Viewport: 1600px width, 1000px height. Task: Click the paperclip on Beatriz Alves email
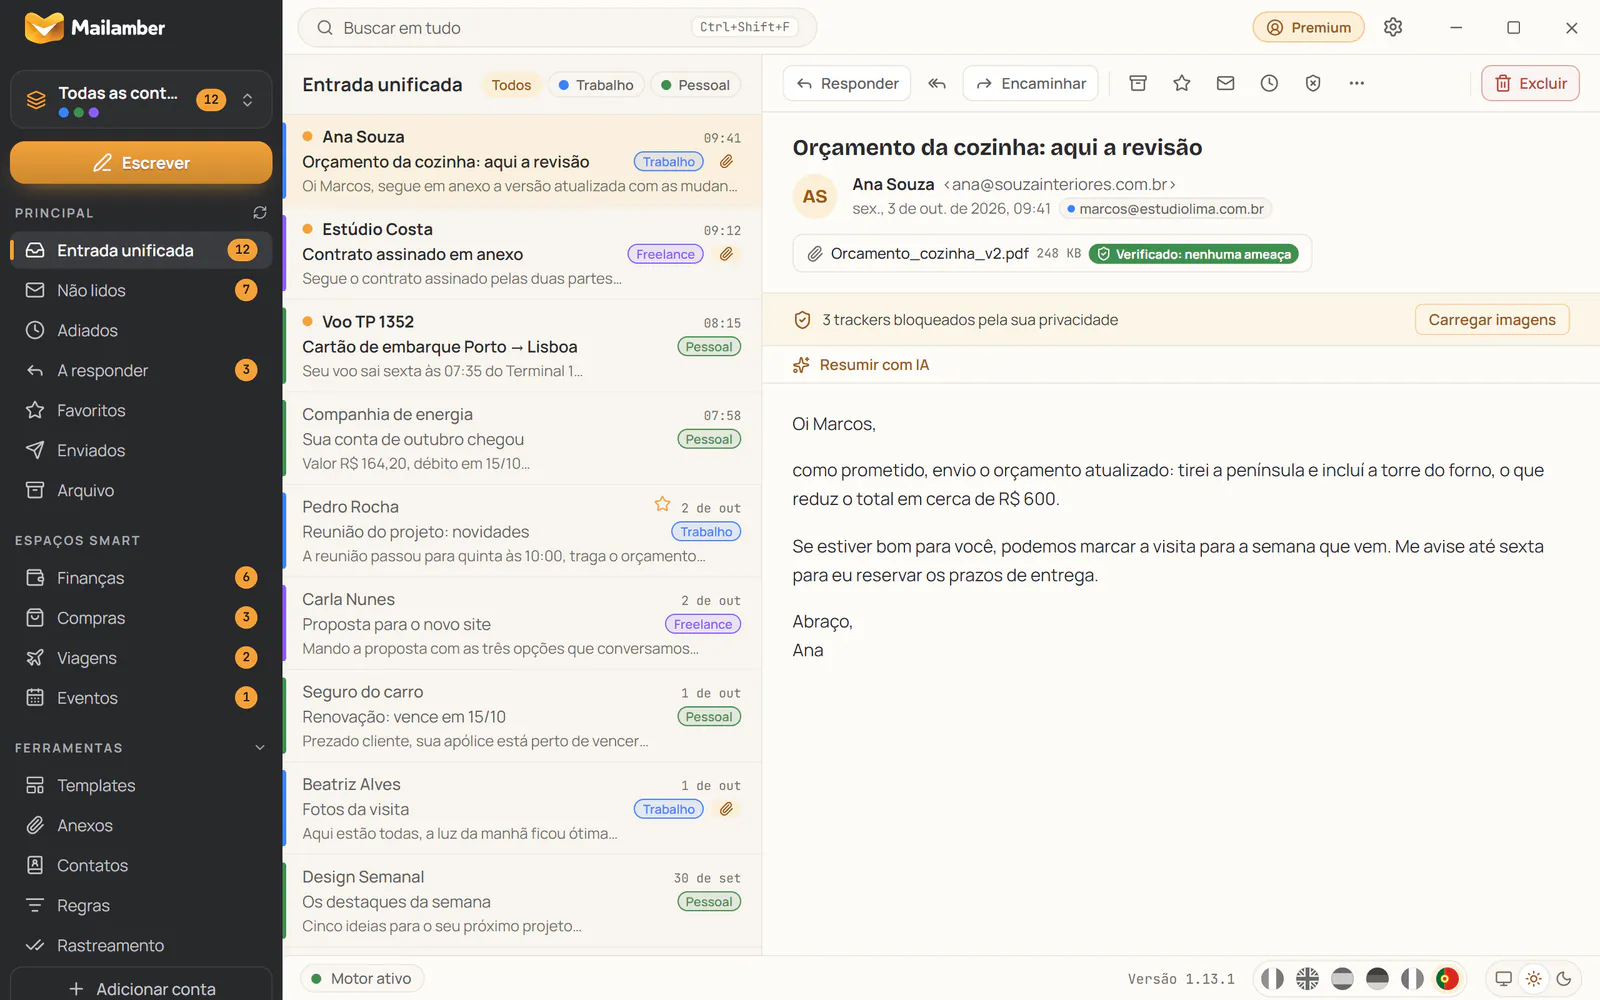[727, 809]
